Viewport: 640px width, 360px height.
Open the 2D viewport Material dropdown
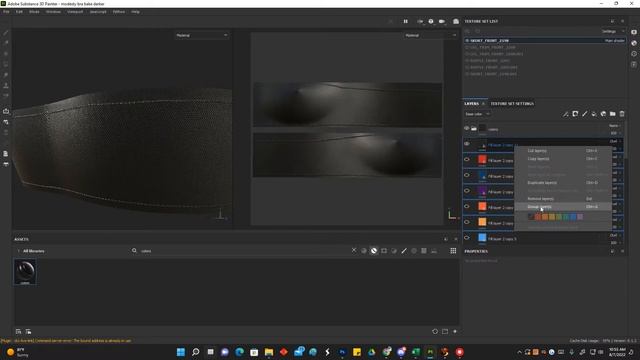tap(431, 36)
